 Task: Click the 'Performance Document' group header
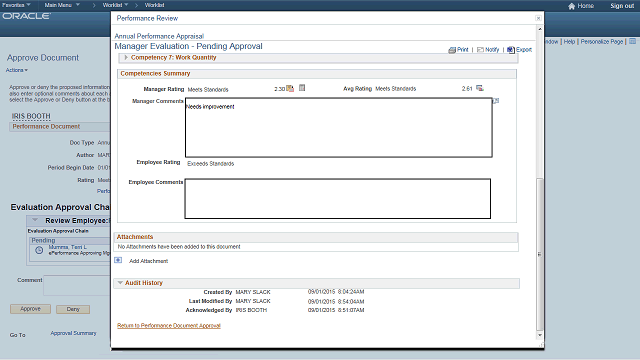pos(46,127)
